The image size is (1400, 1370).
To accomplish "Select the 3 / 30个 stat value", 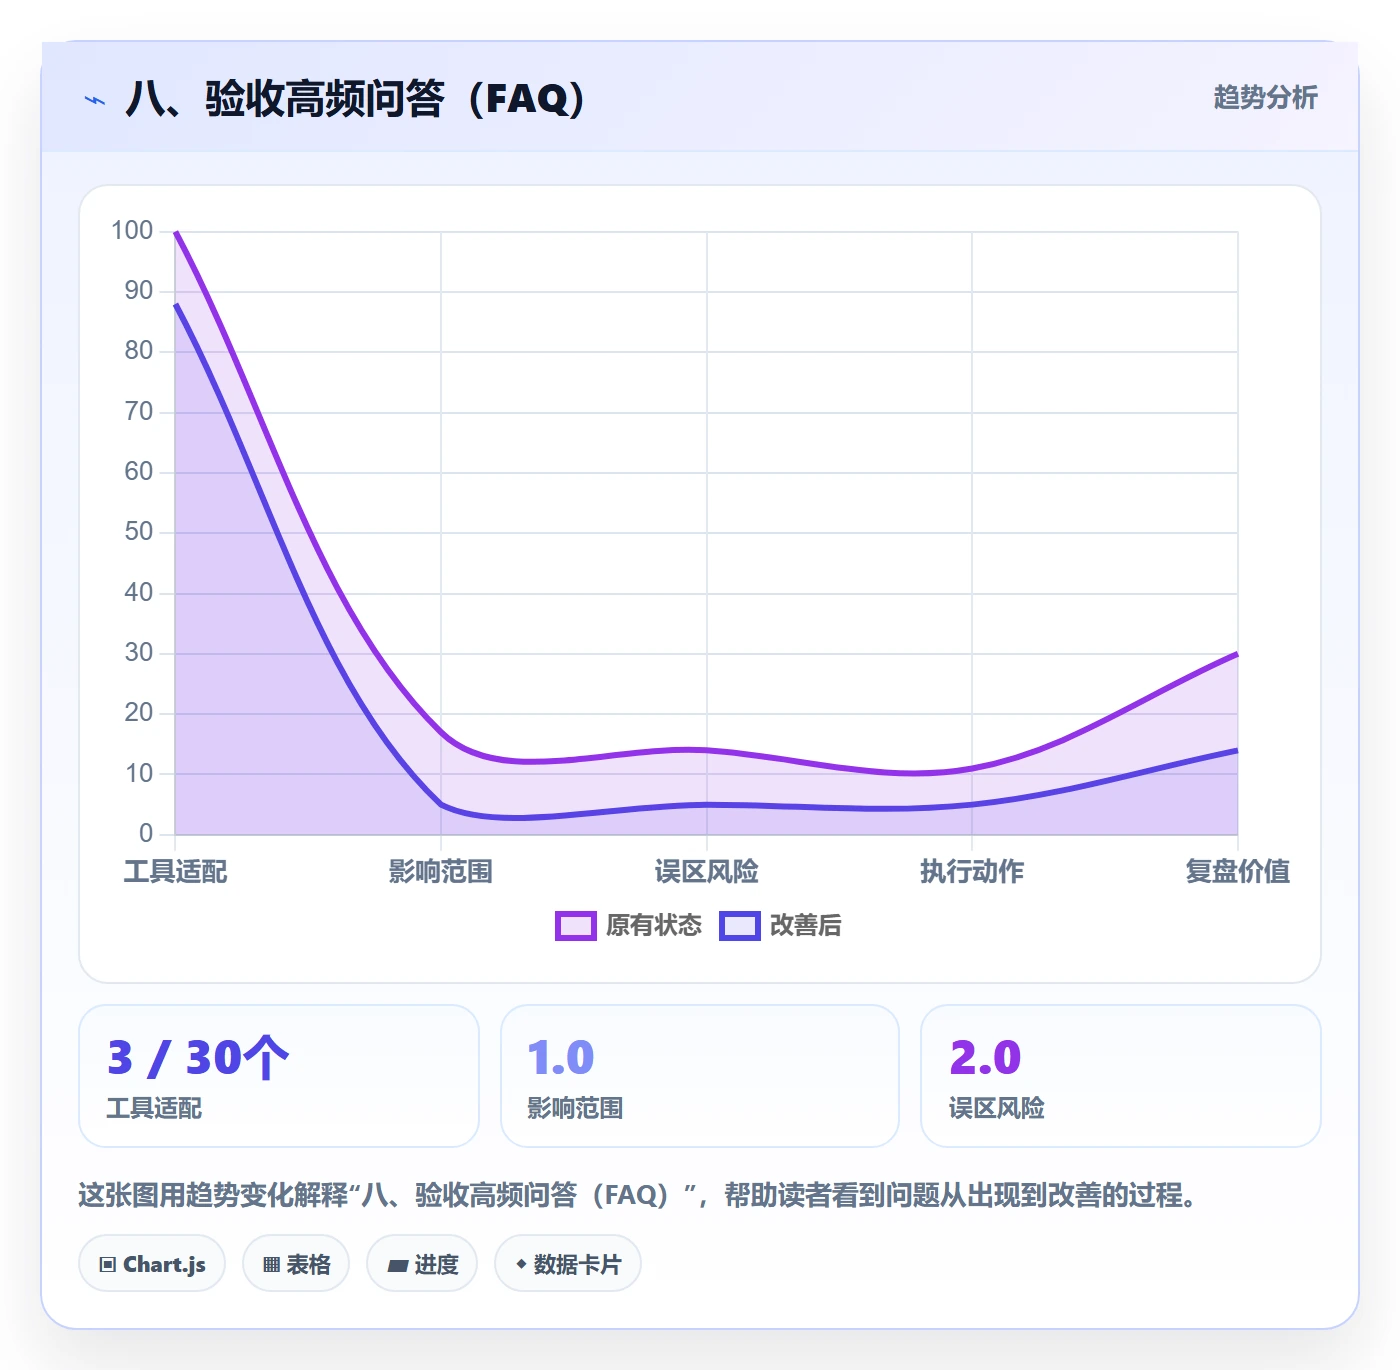I will 198,1057.
